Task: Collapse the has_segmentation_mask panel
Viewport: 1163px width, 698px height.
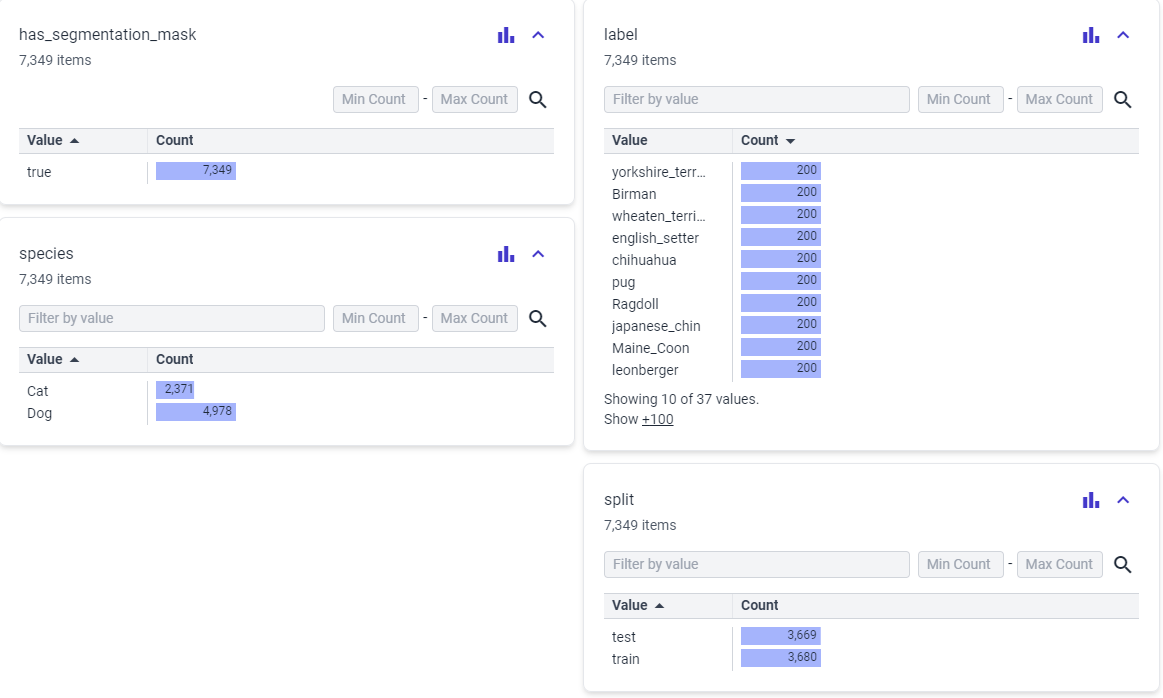Action: (538, 35)
